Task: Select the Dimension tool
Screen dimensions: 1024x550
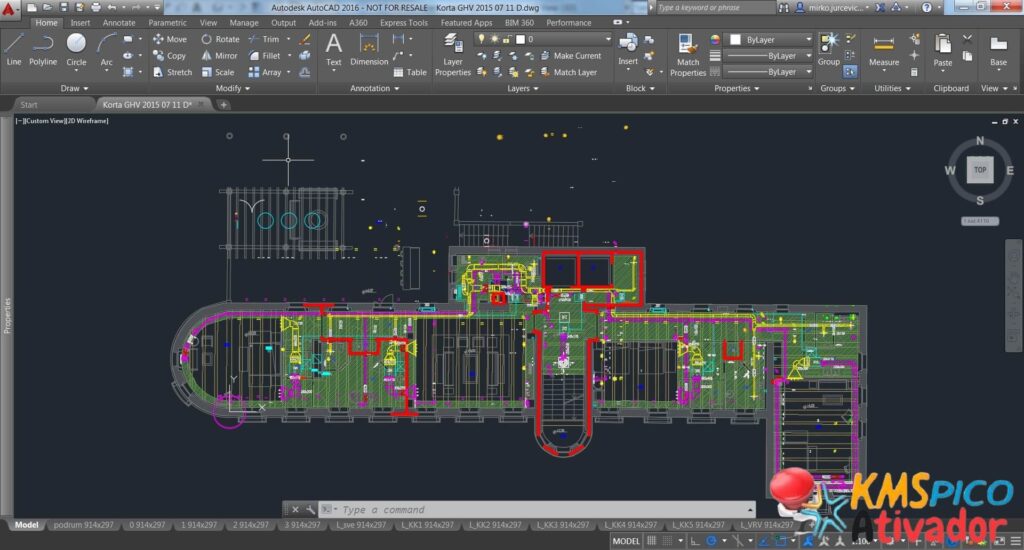Action: 369,50
